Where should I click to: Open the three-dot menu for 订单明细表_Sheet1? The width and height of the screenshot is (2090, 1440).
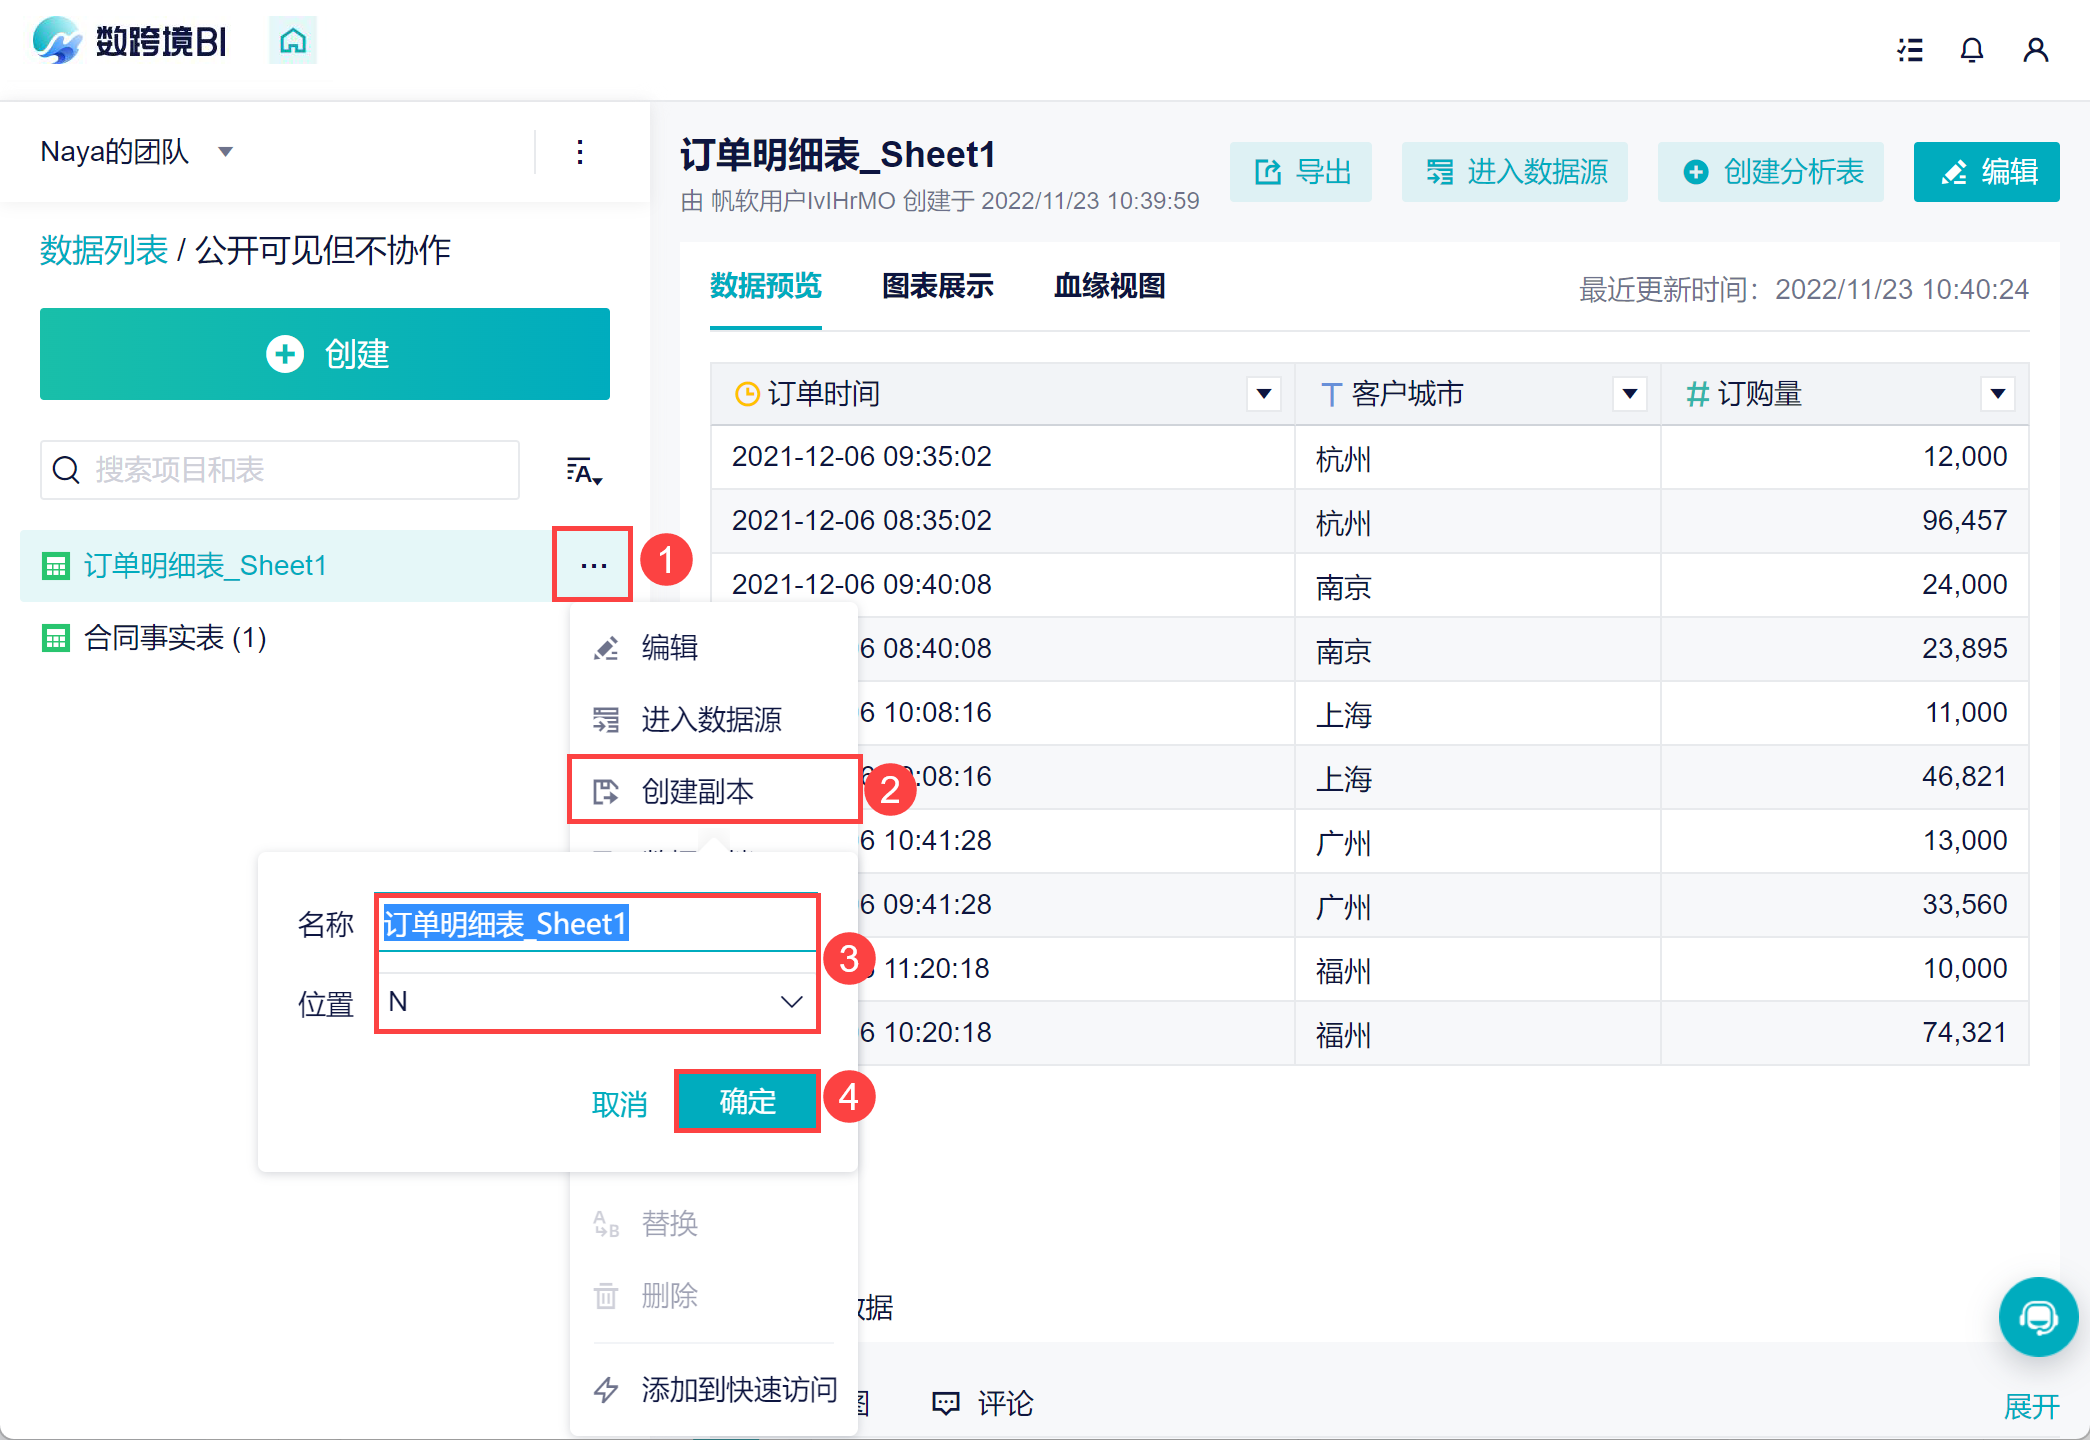tap(593, 565)
